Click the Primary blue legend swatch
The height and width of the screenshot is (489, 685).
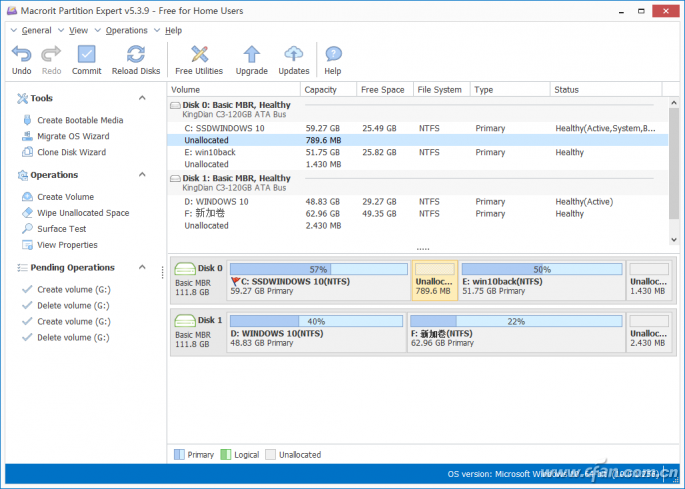point(179,454)
